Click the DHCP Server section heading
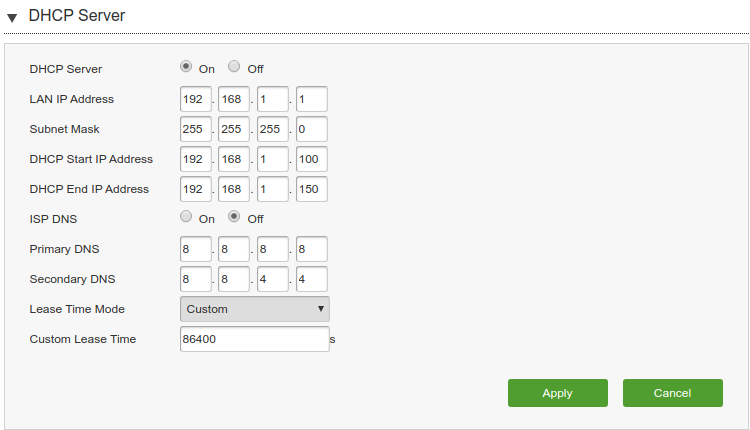The height and width of the screenshot is (430, 750). coord(77,15)
